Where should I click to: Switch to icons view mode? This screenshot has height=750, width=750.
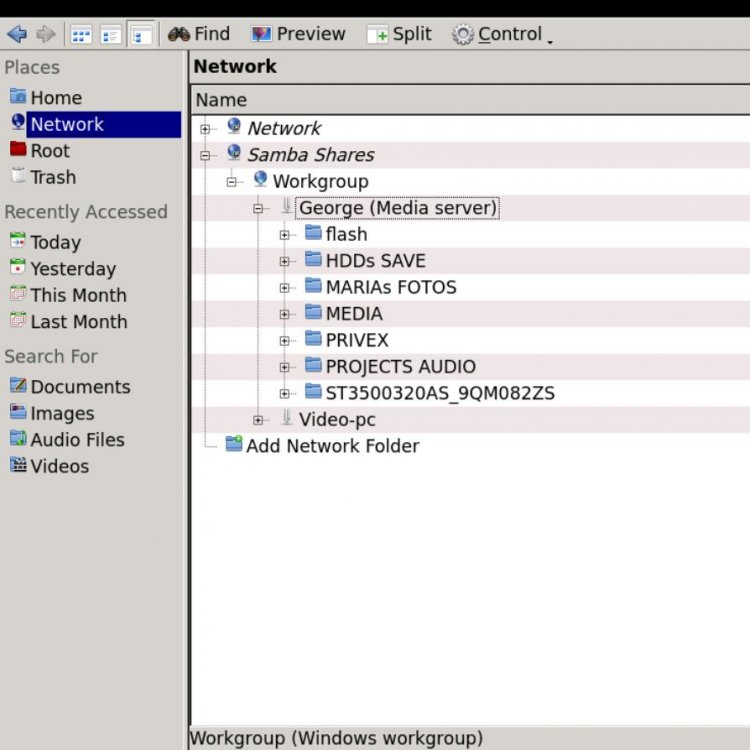81,35
